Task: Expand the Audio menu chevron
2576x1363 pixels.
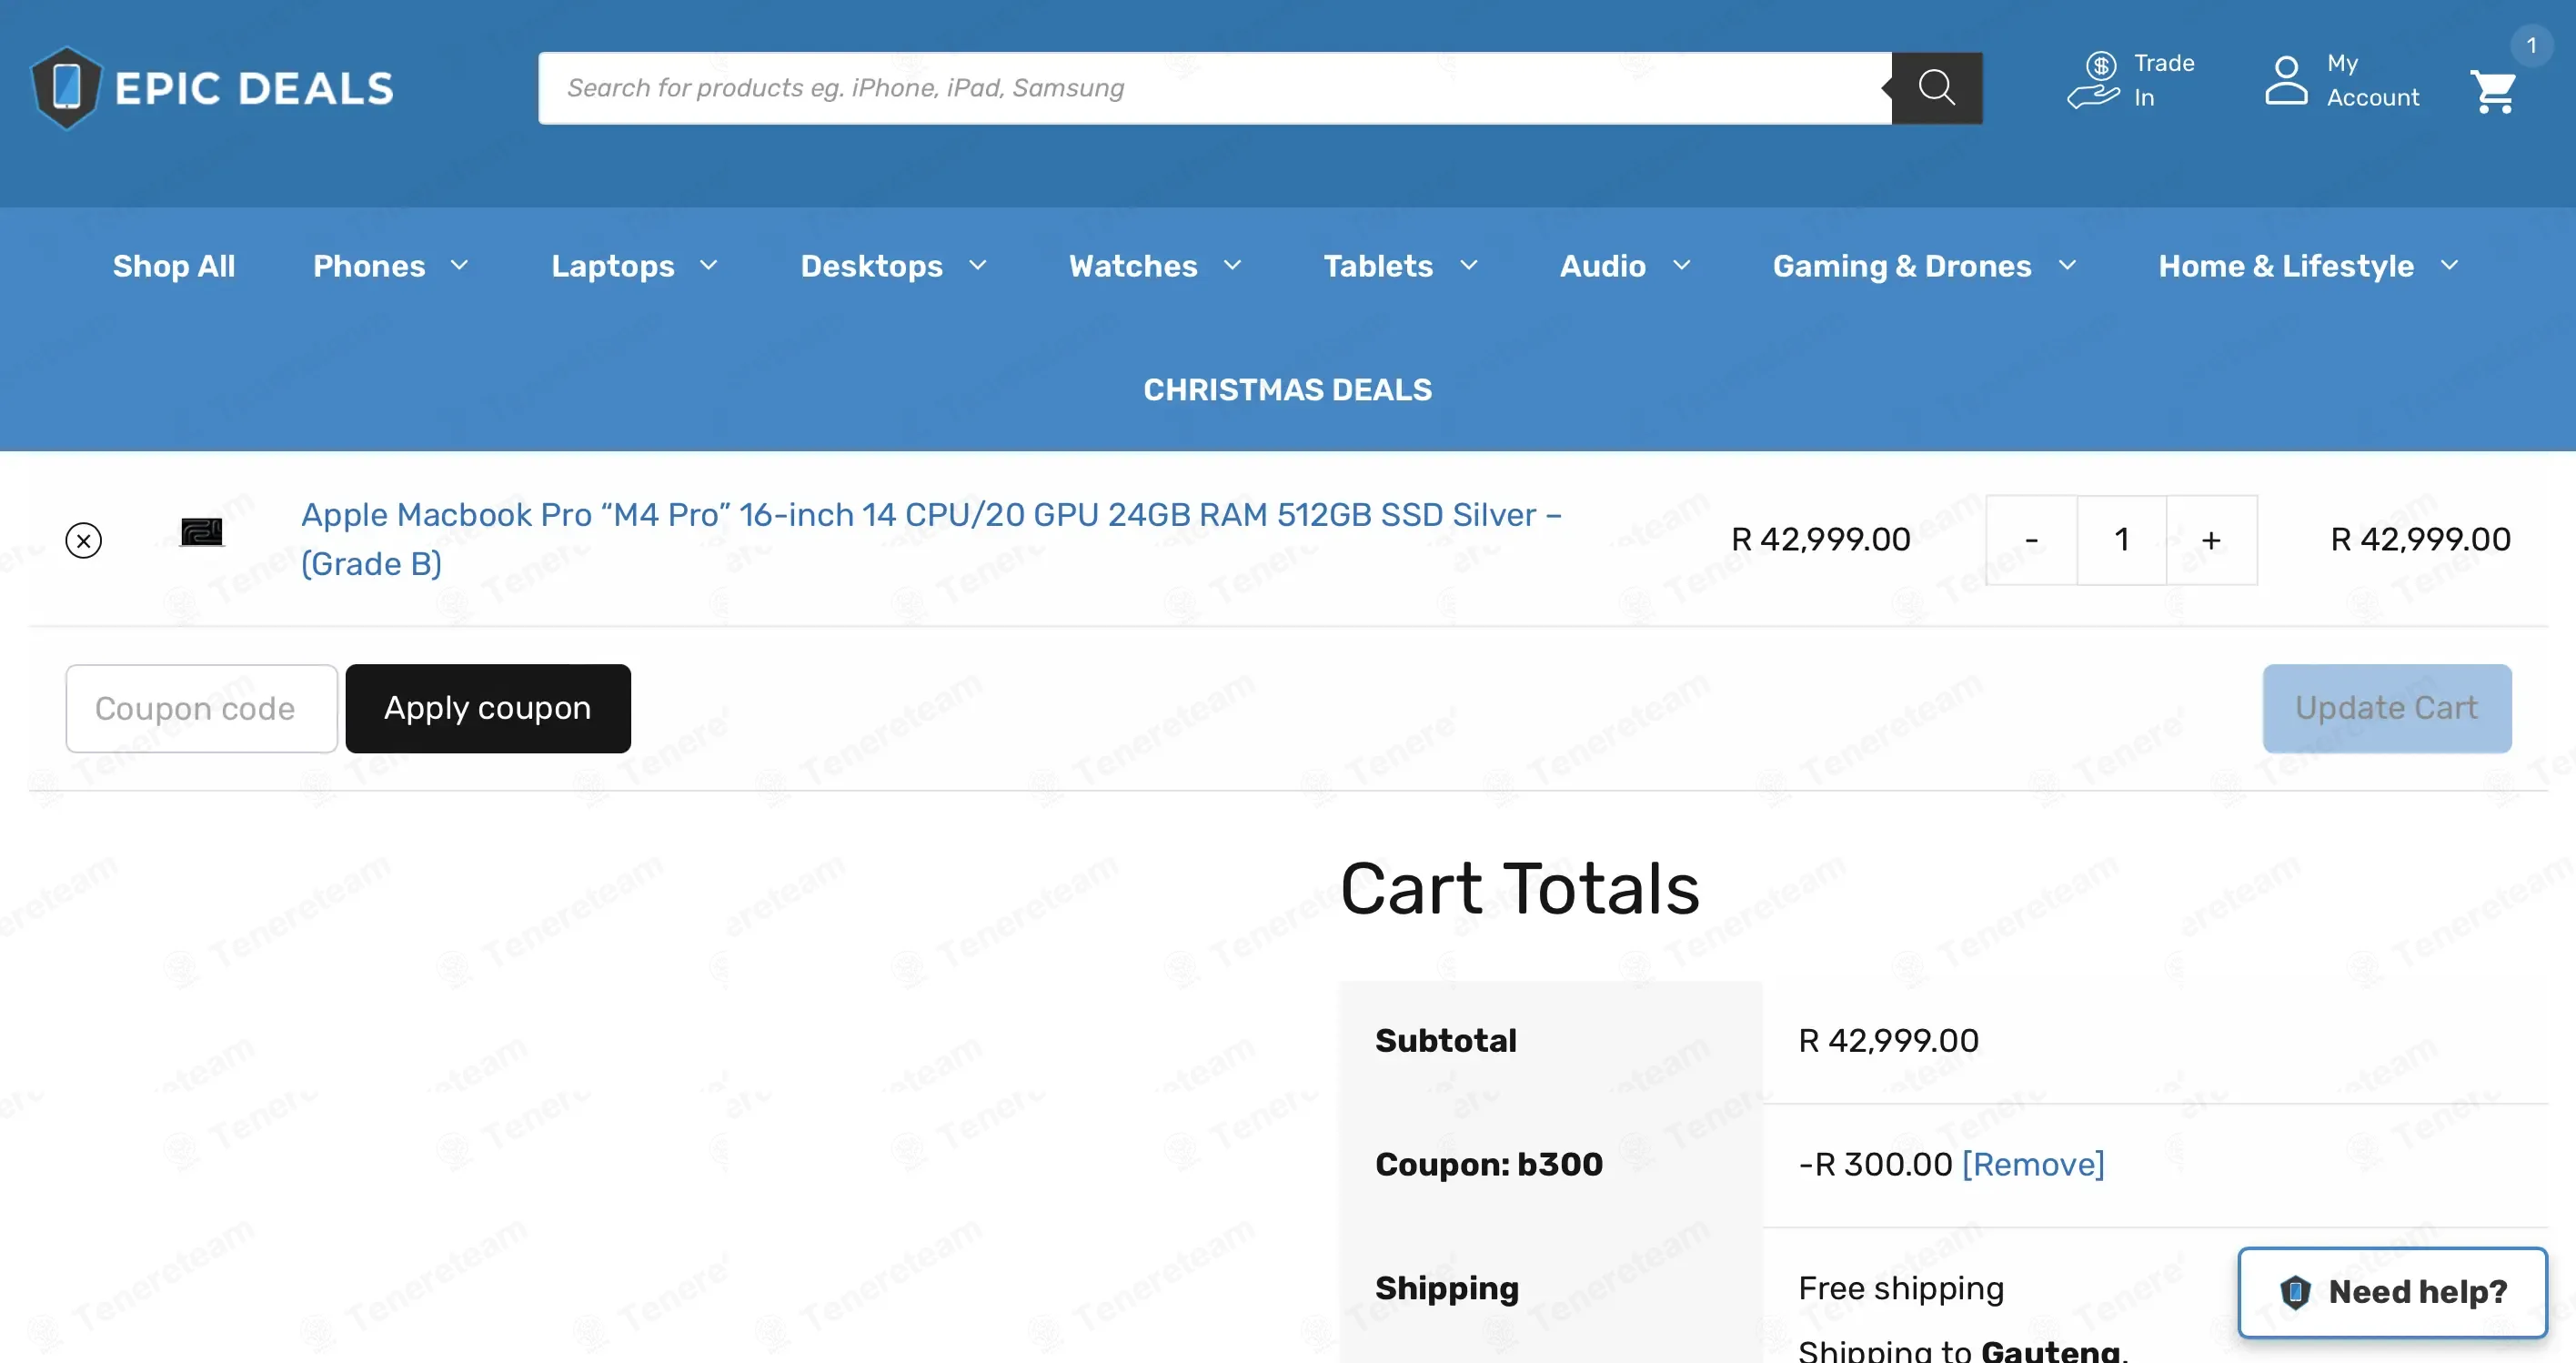Action: click(x=1682, y=265)
